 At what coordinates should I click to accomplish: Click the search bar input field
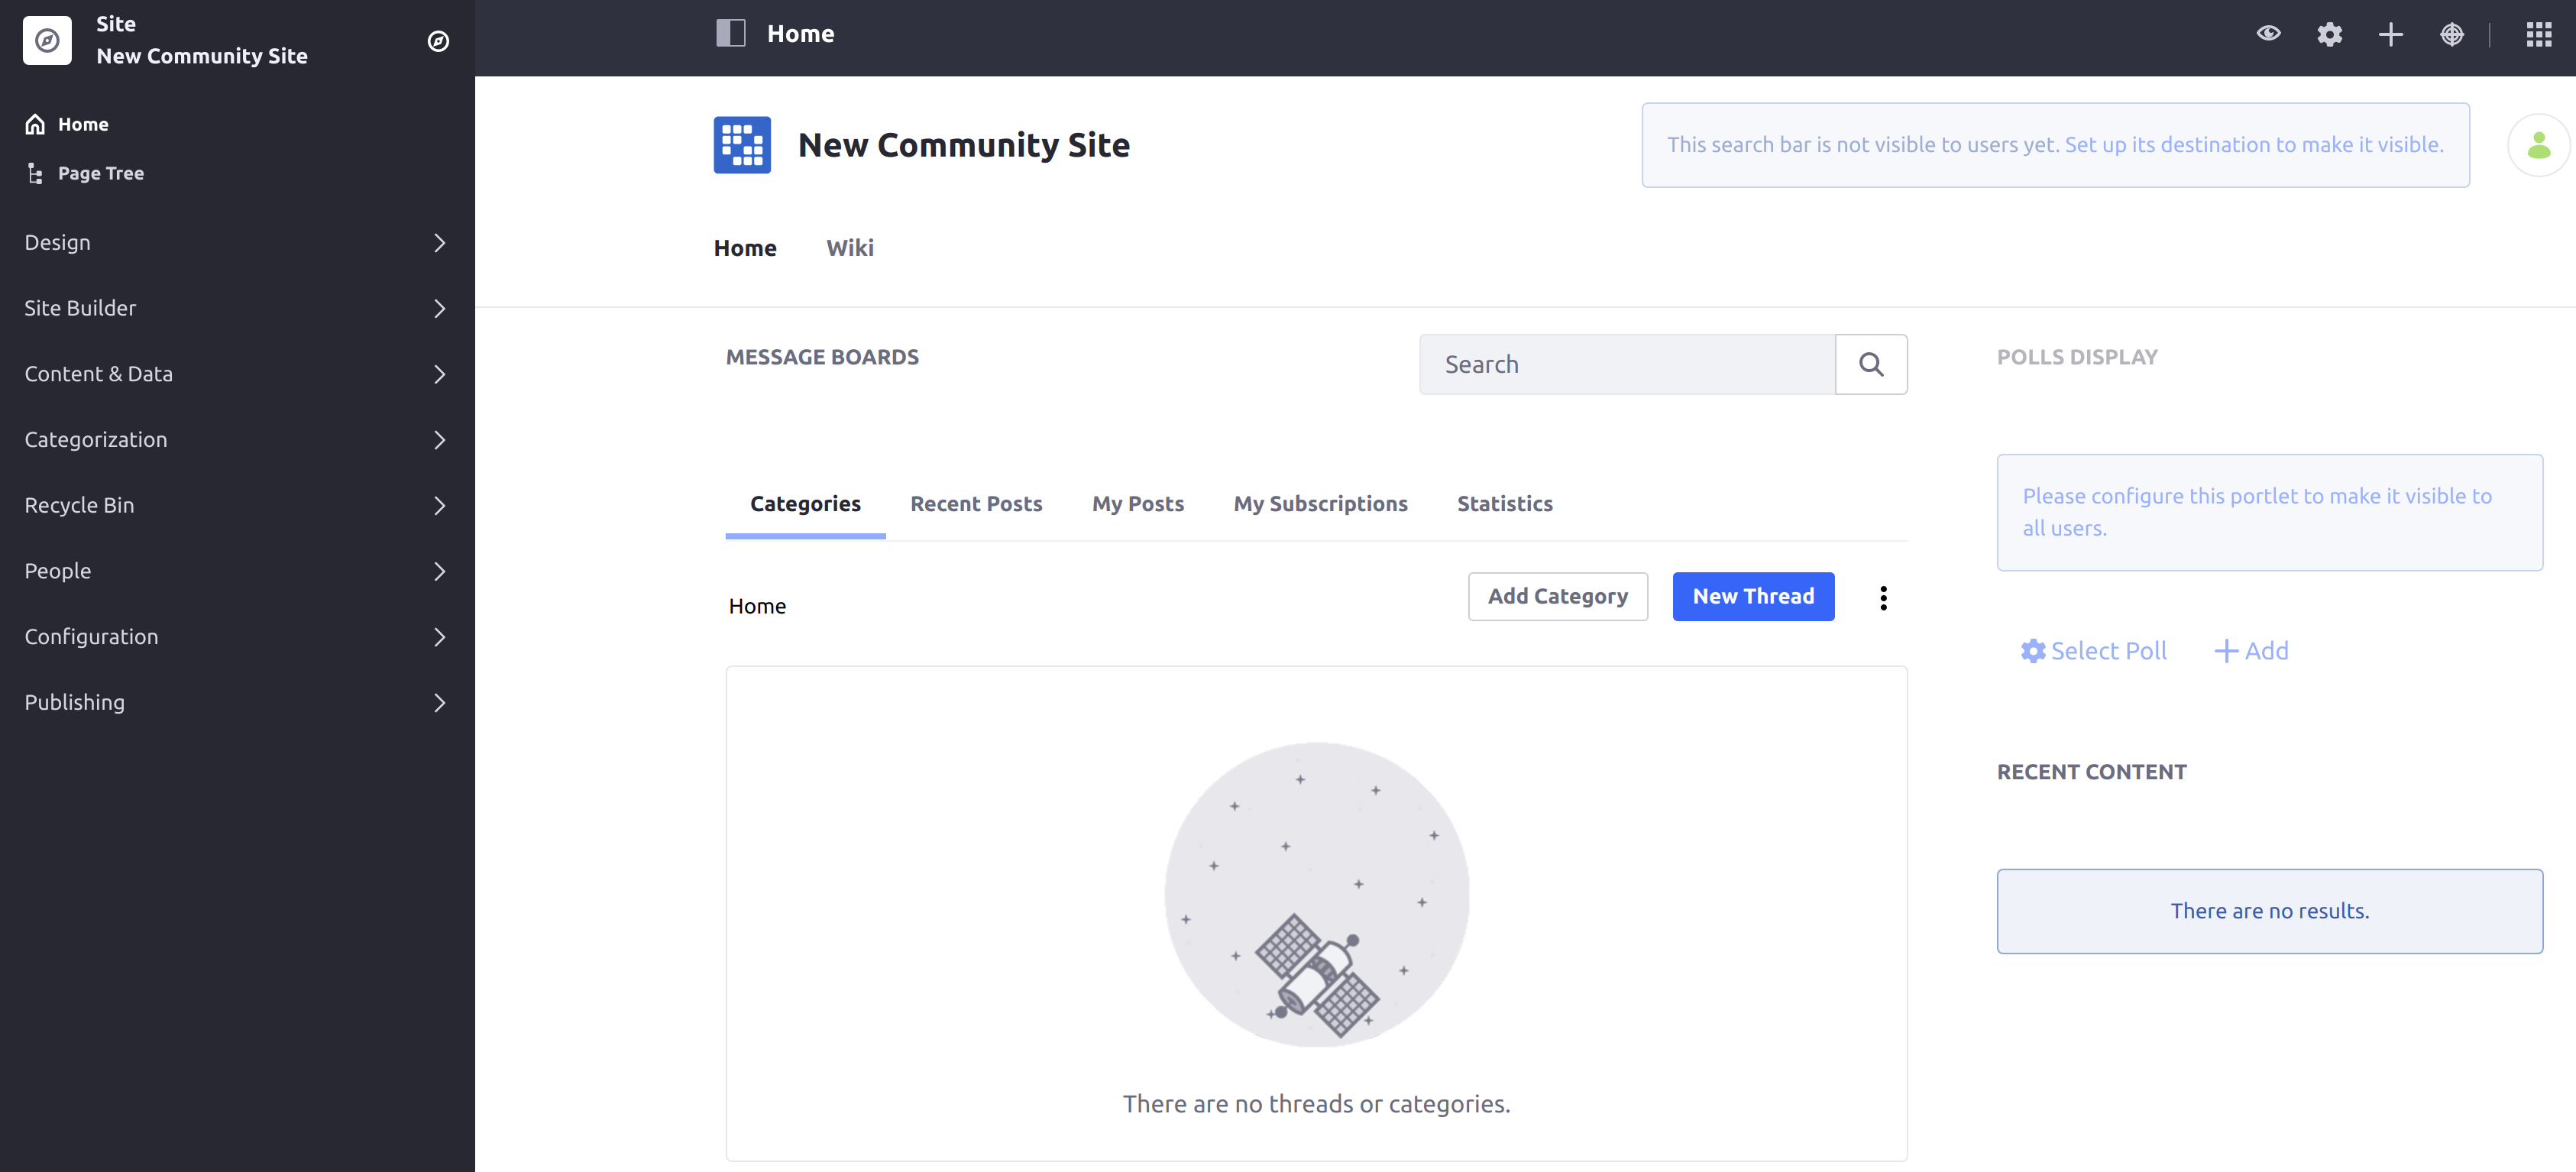click(x=1628, y=363)
